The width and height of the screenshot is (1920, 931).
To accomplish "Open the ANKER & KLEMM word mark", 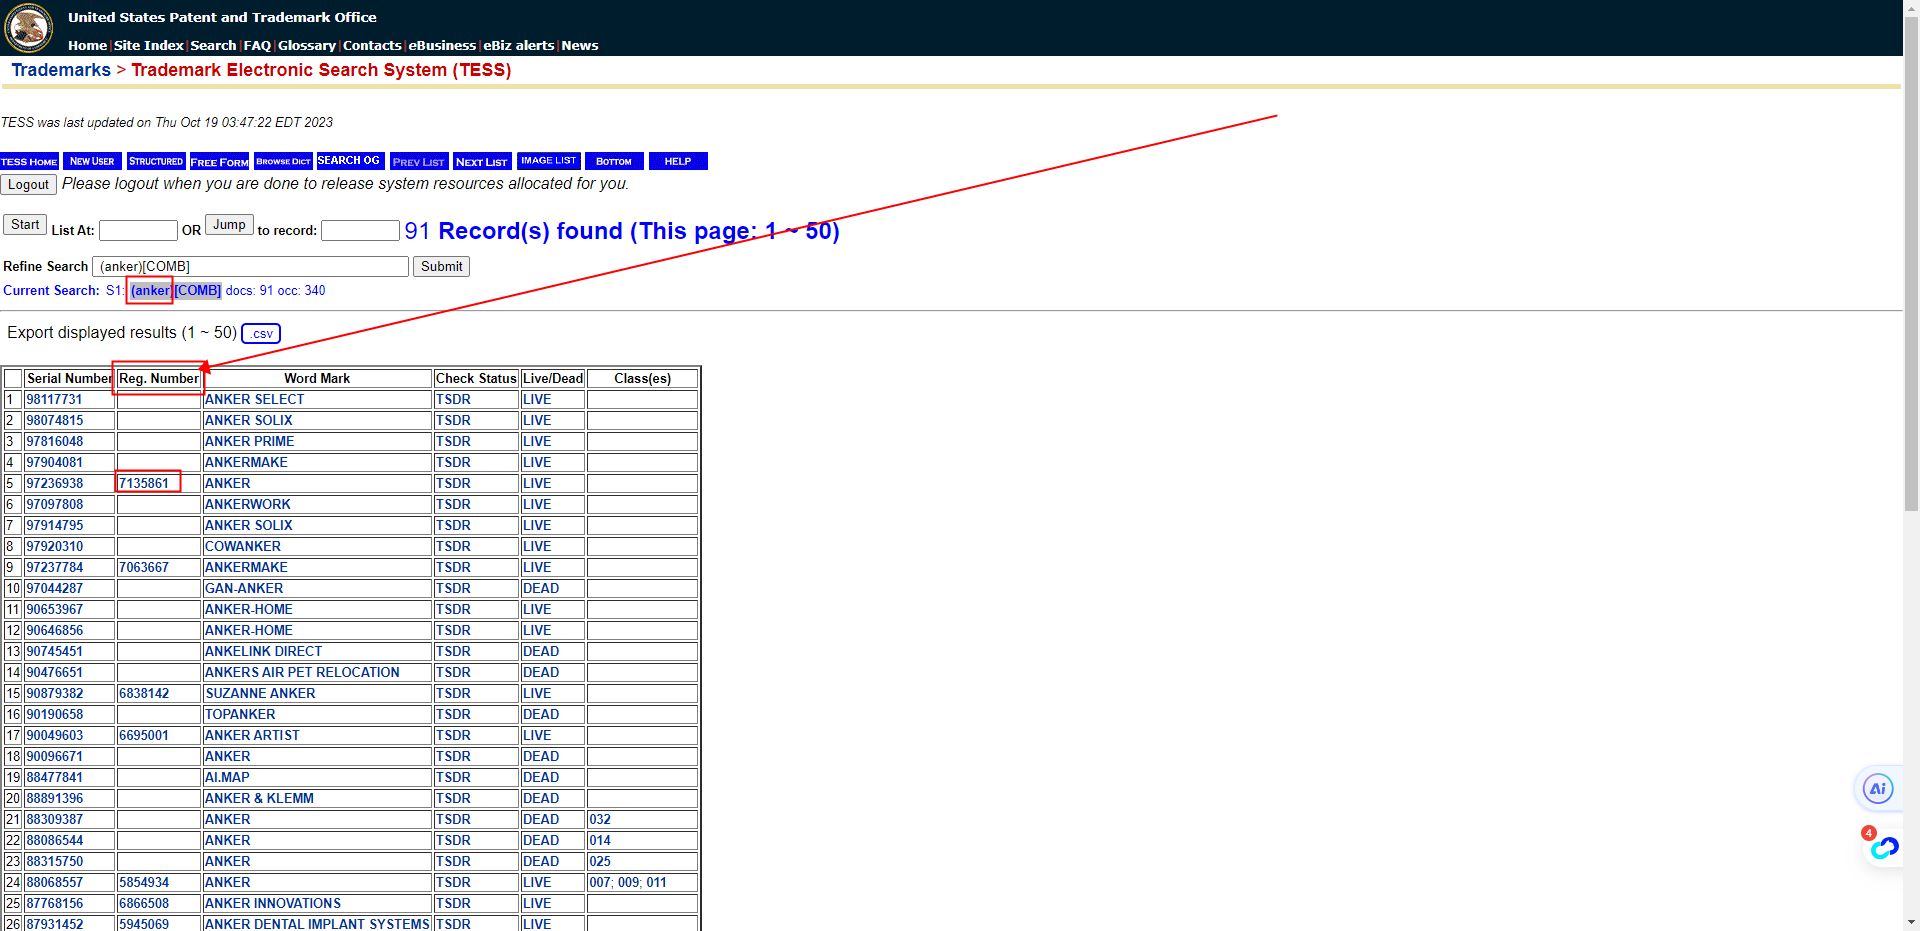I will click(x=259, y=799).
